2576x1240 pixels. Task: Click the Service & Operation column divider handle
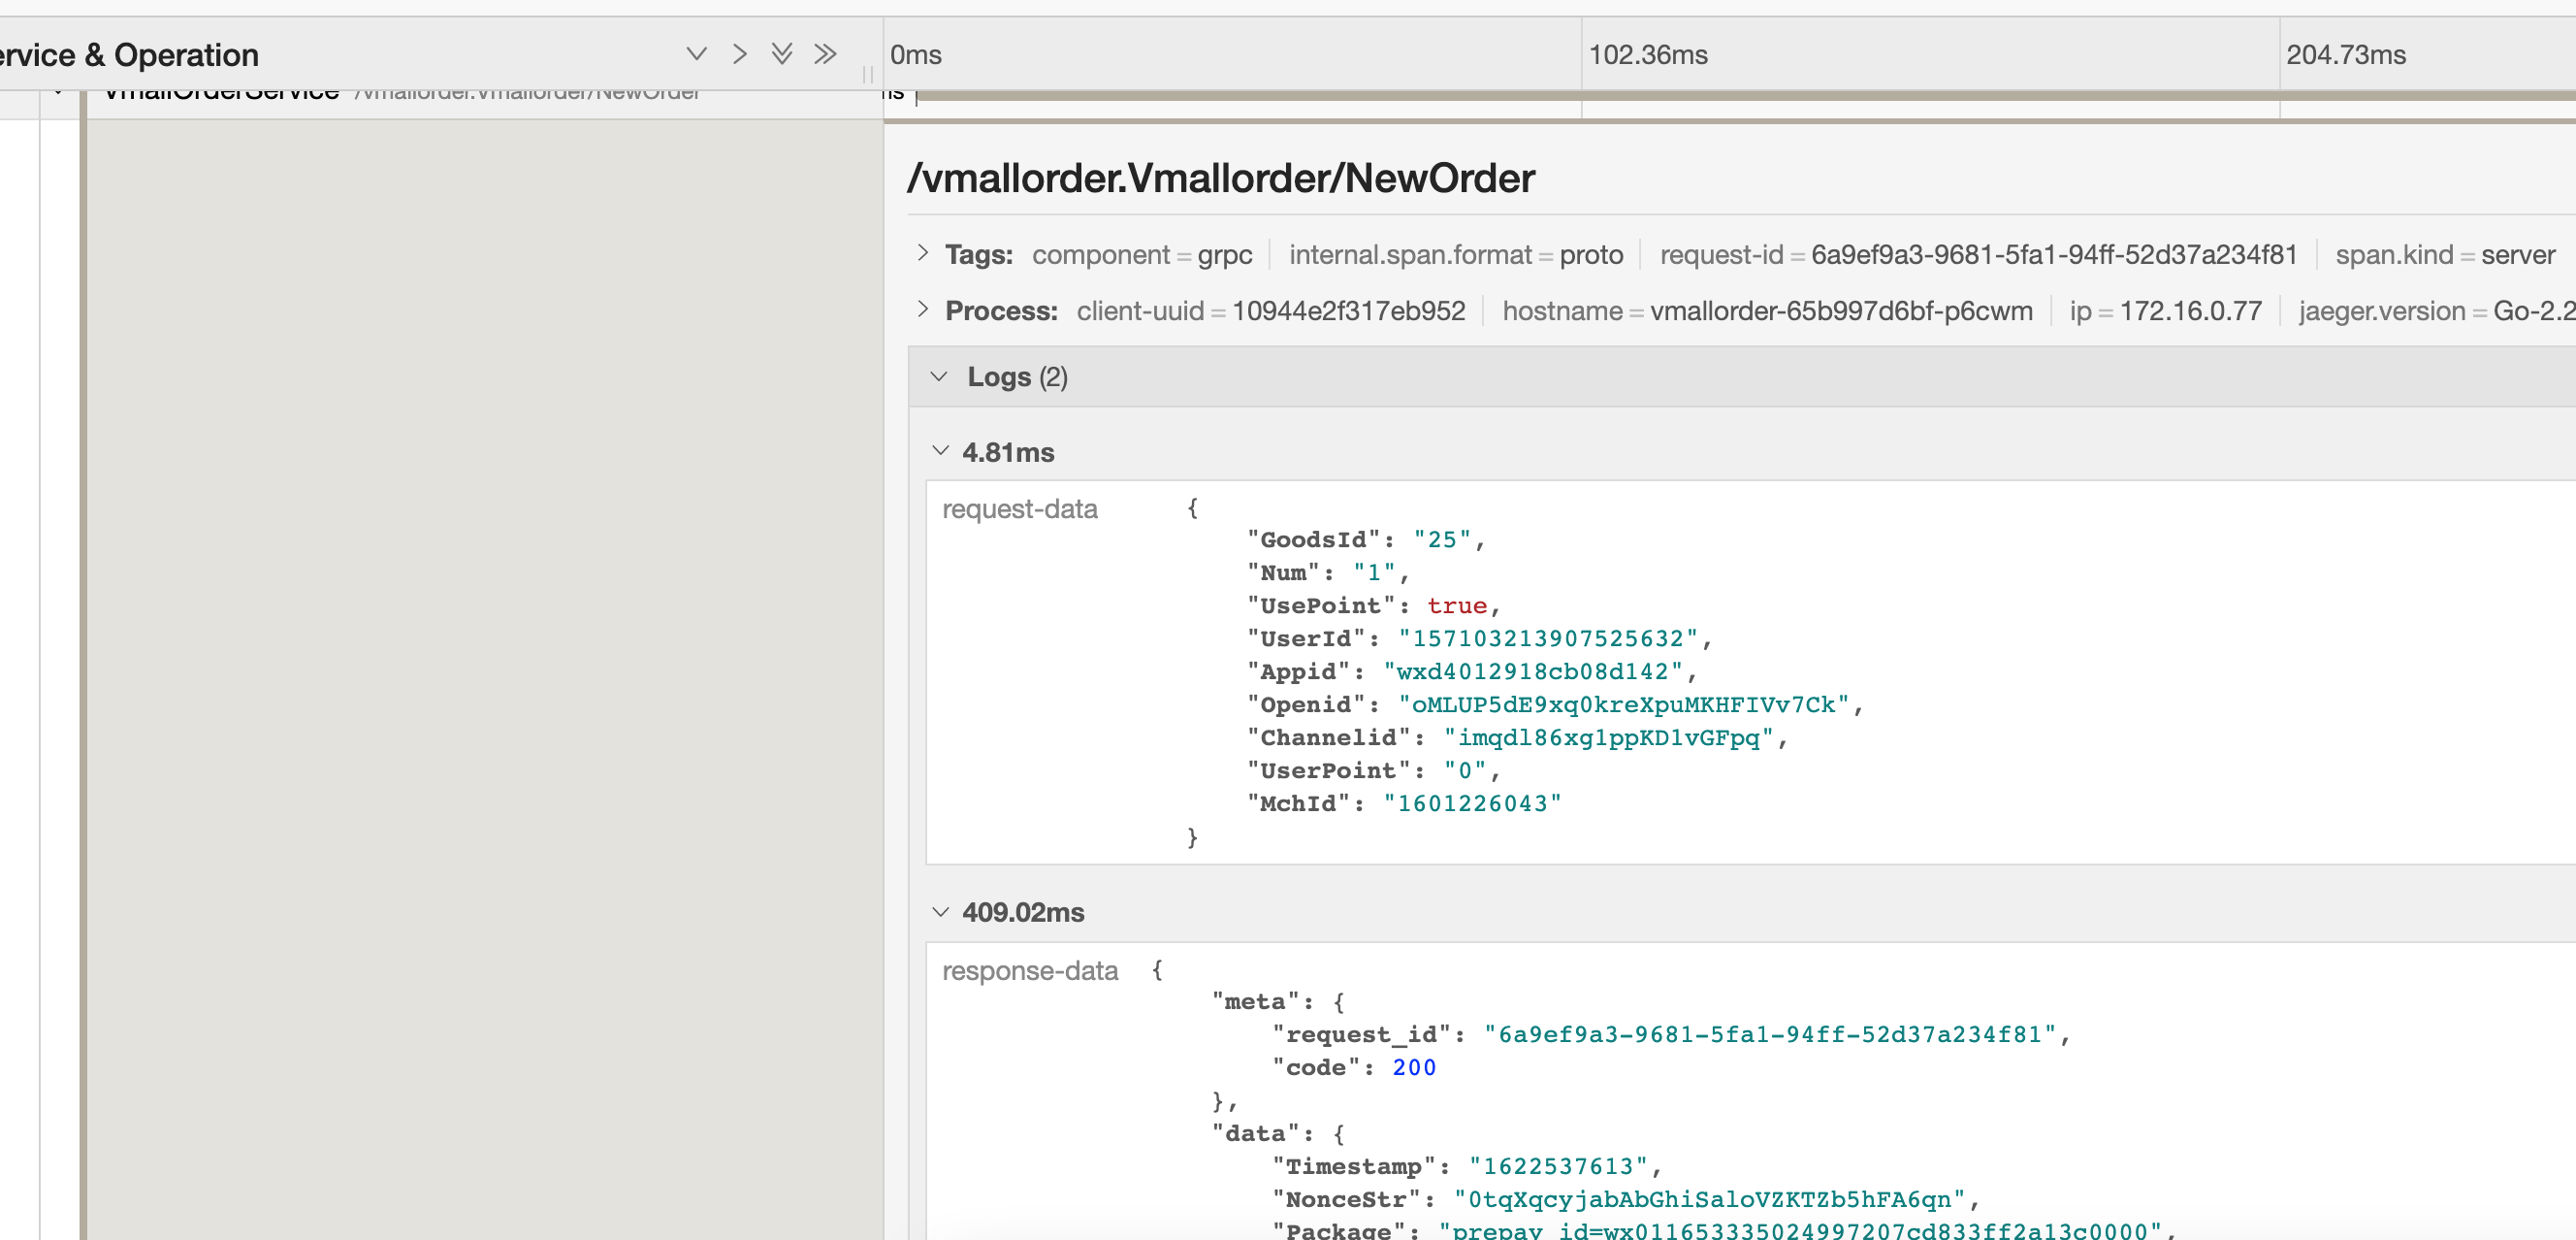(867, 74)
